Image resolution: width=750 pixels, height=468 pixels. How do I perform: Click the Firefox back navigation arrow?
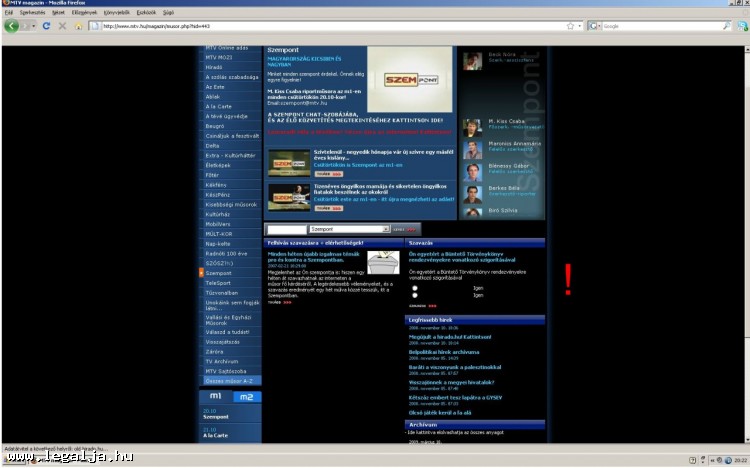pos(11,26)
